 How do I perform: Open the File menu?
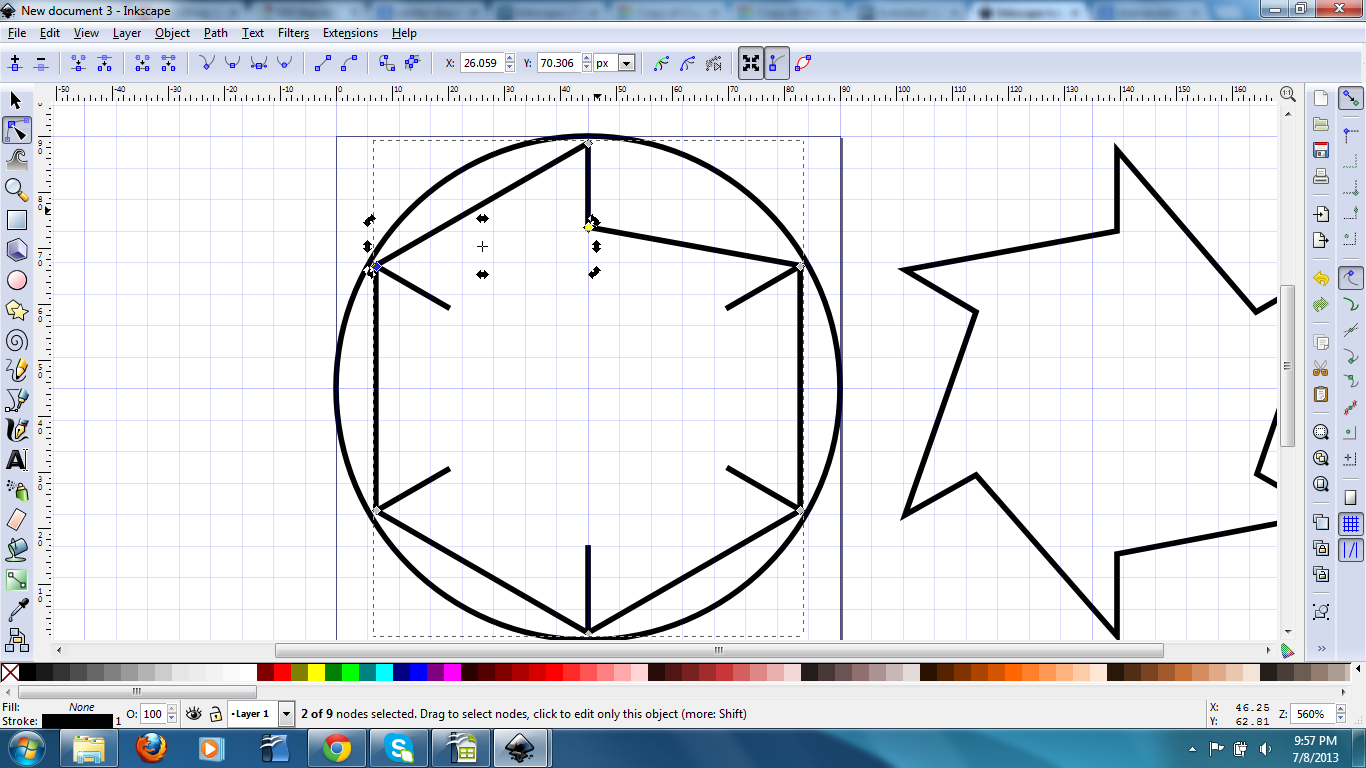tap(16, 33)
